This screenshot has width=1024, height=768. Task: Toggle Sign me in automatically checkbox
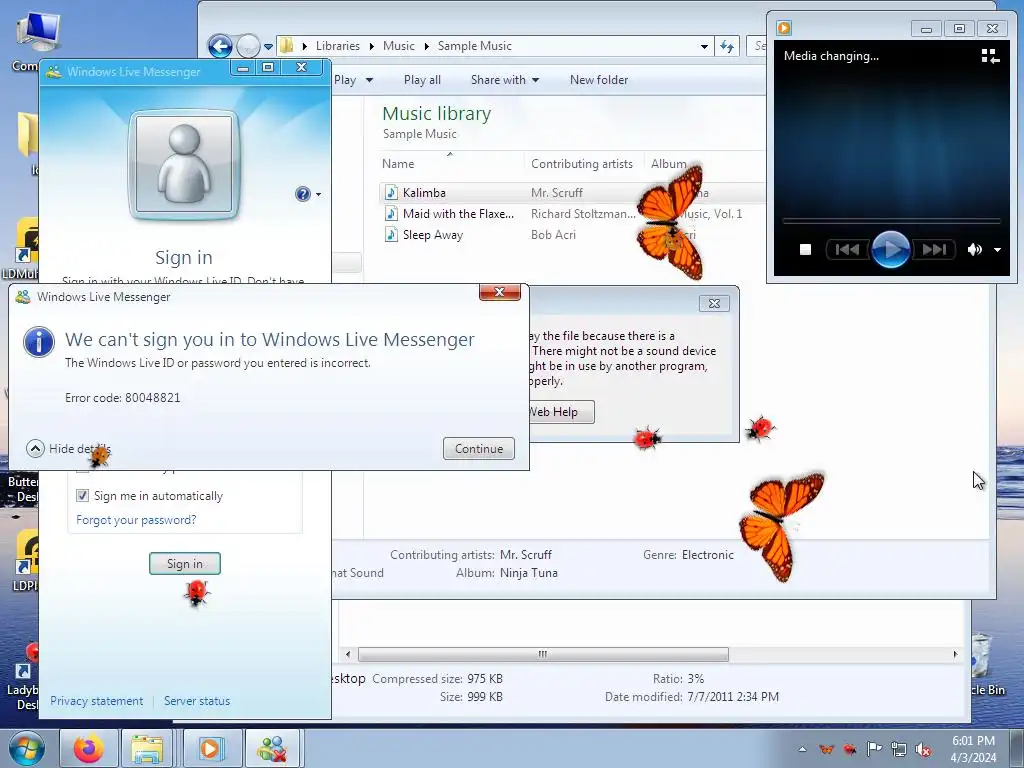click(82, 496)
